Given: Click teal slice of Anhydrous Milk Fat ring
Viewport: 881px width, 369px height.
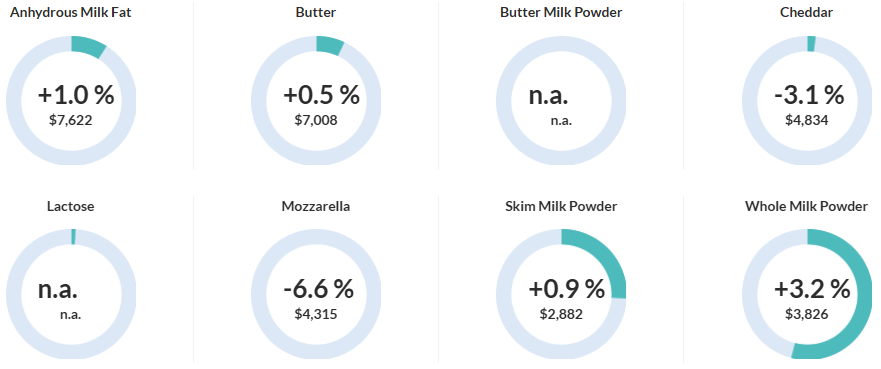Looking at the screenshot, I should (88, 45).
